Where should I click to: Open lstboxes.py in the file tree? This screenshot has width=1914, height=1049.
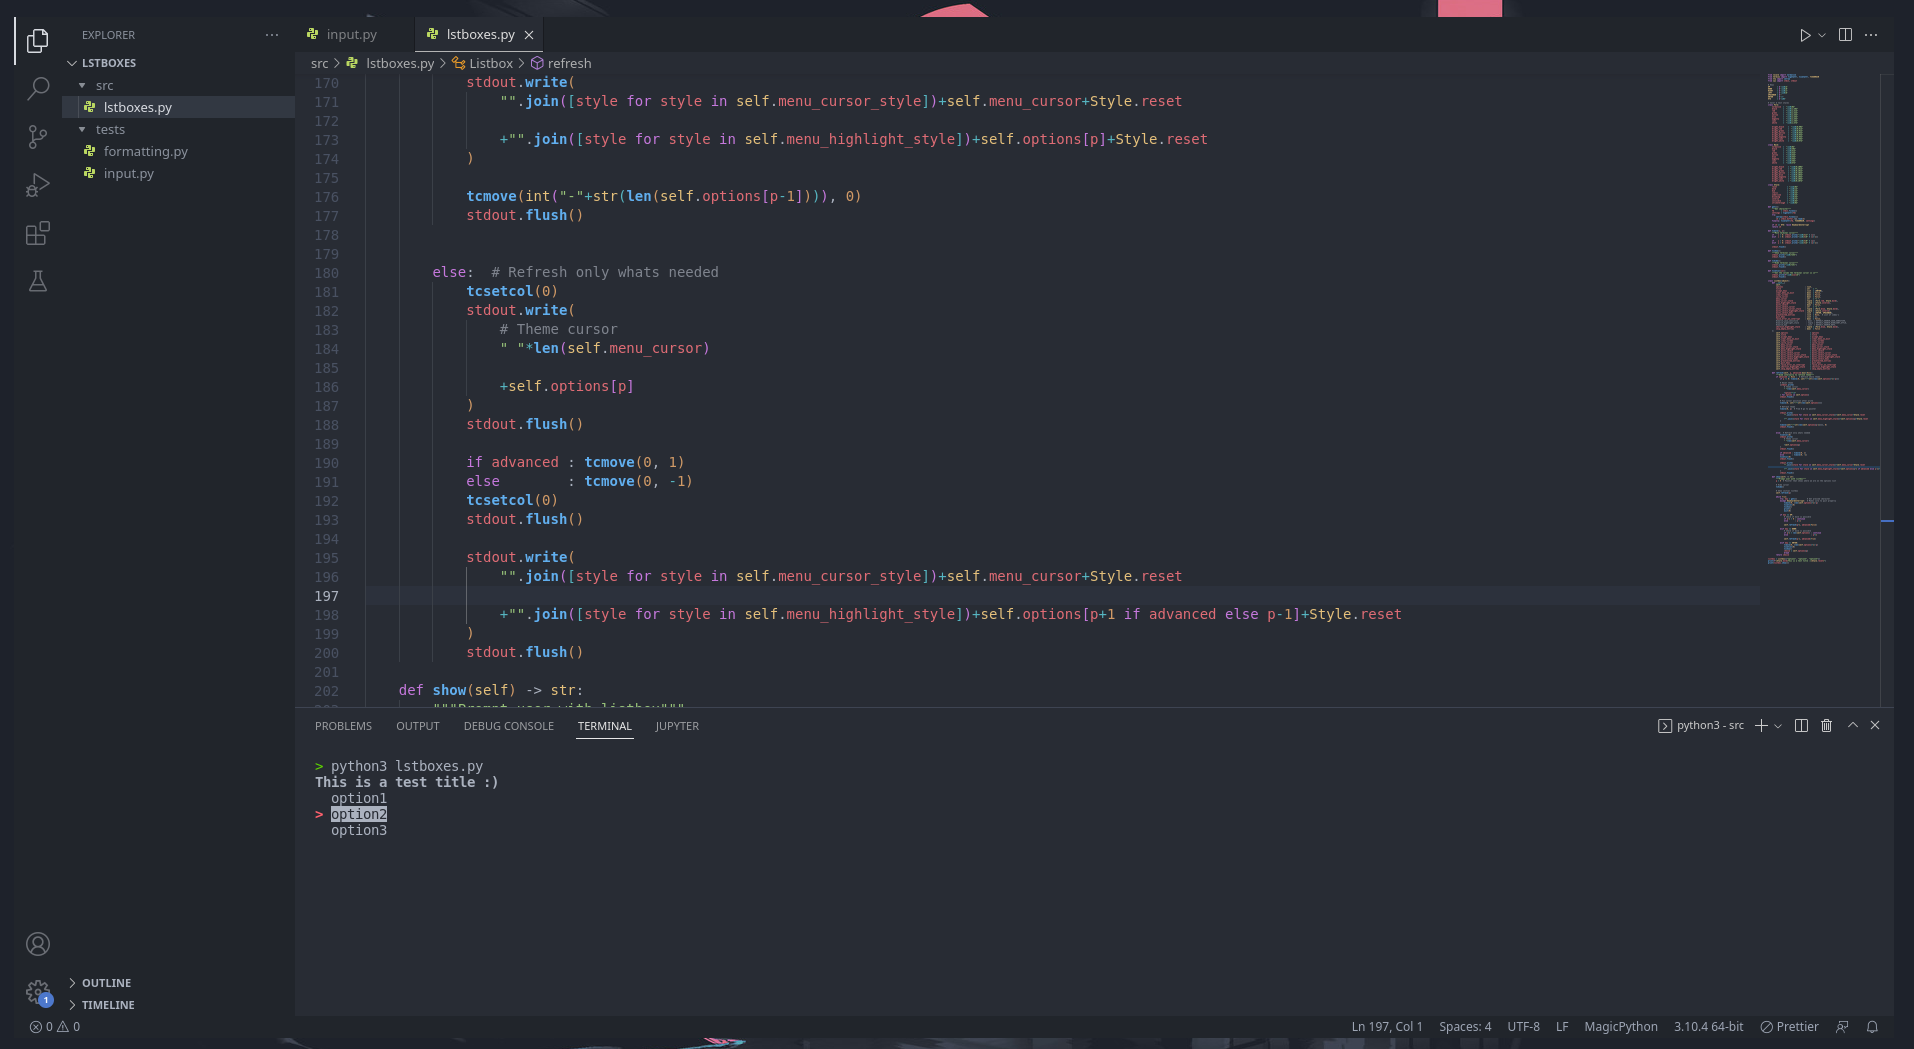click(x=138, y=108)
